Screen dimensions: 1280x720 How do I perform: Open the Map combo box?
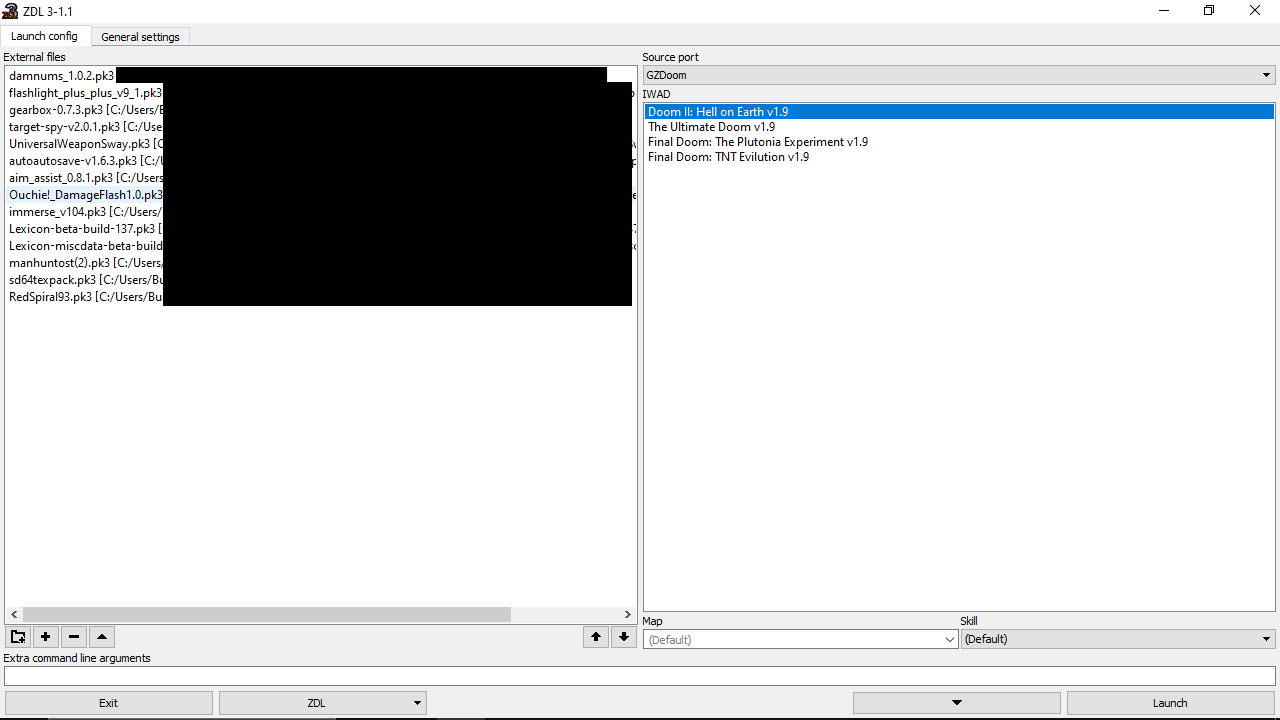801,639
